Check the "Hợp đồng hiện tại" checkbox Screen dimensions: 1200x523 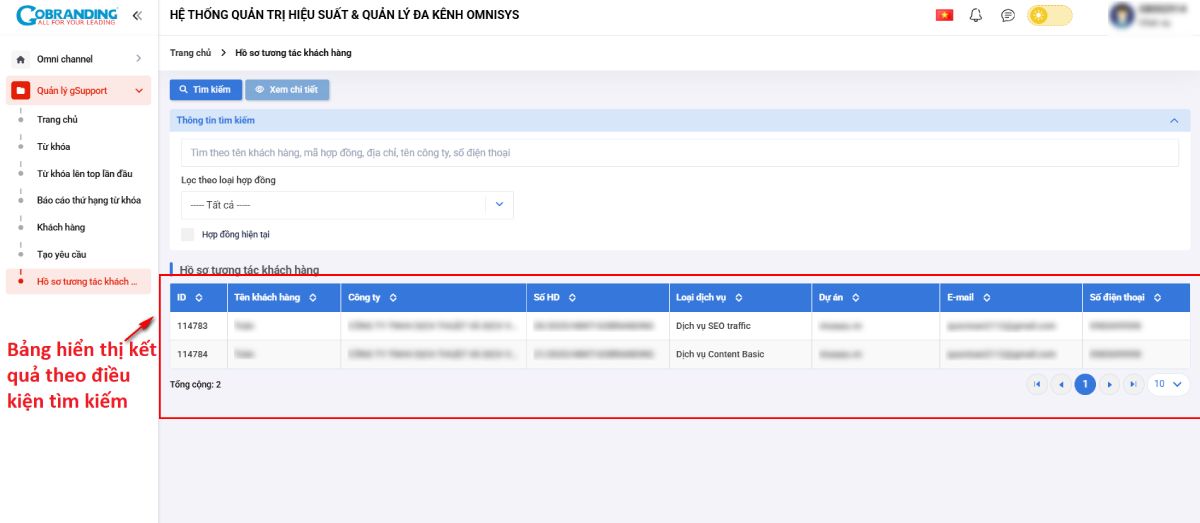click(x=188, y=234)
